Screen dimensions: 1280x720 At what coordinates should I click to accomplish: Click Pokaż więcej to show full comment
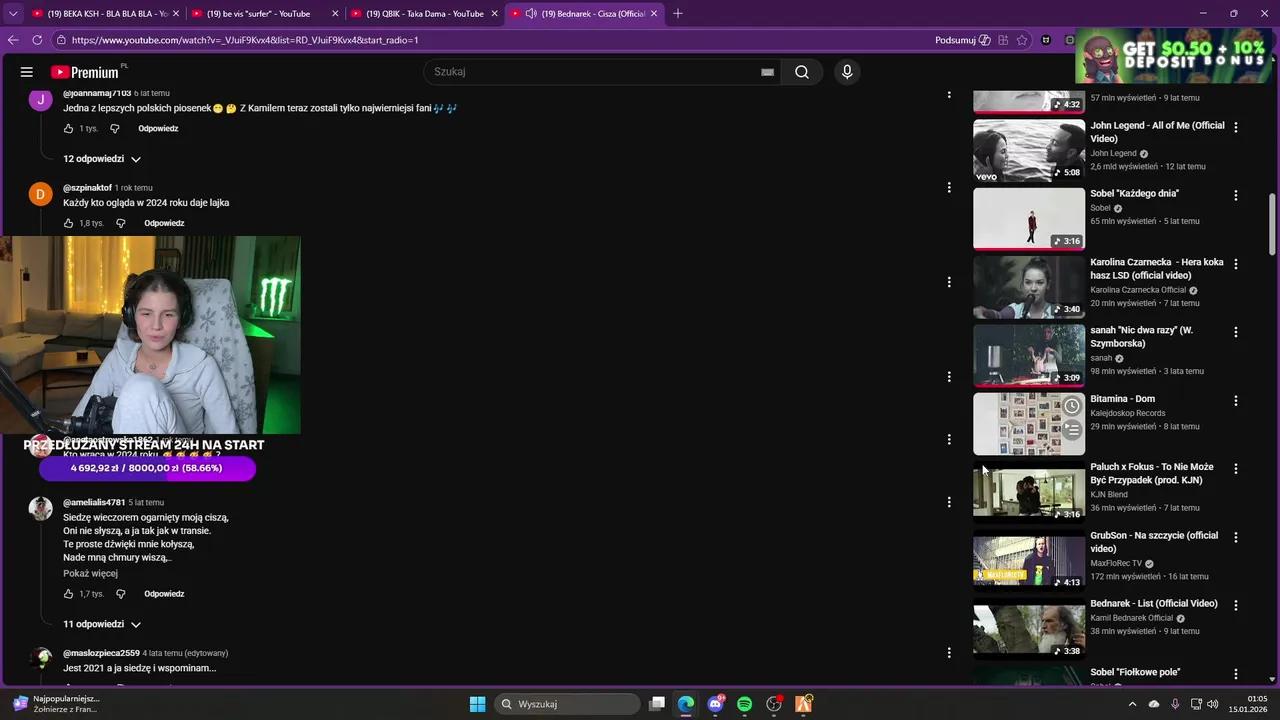pos(90,573)
